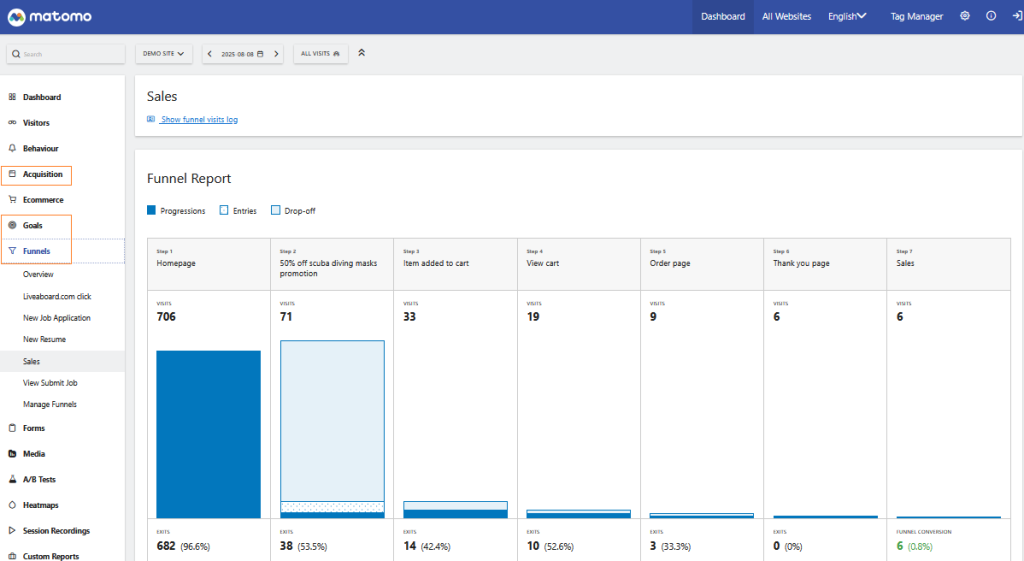Open All Websites in top menu
The image size is (1024, 561).
[786, 17]
